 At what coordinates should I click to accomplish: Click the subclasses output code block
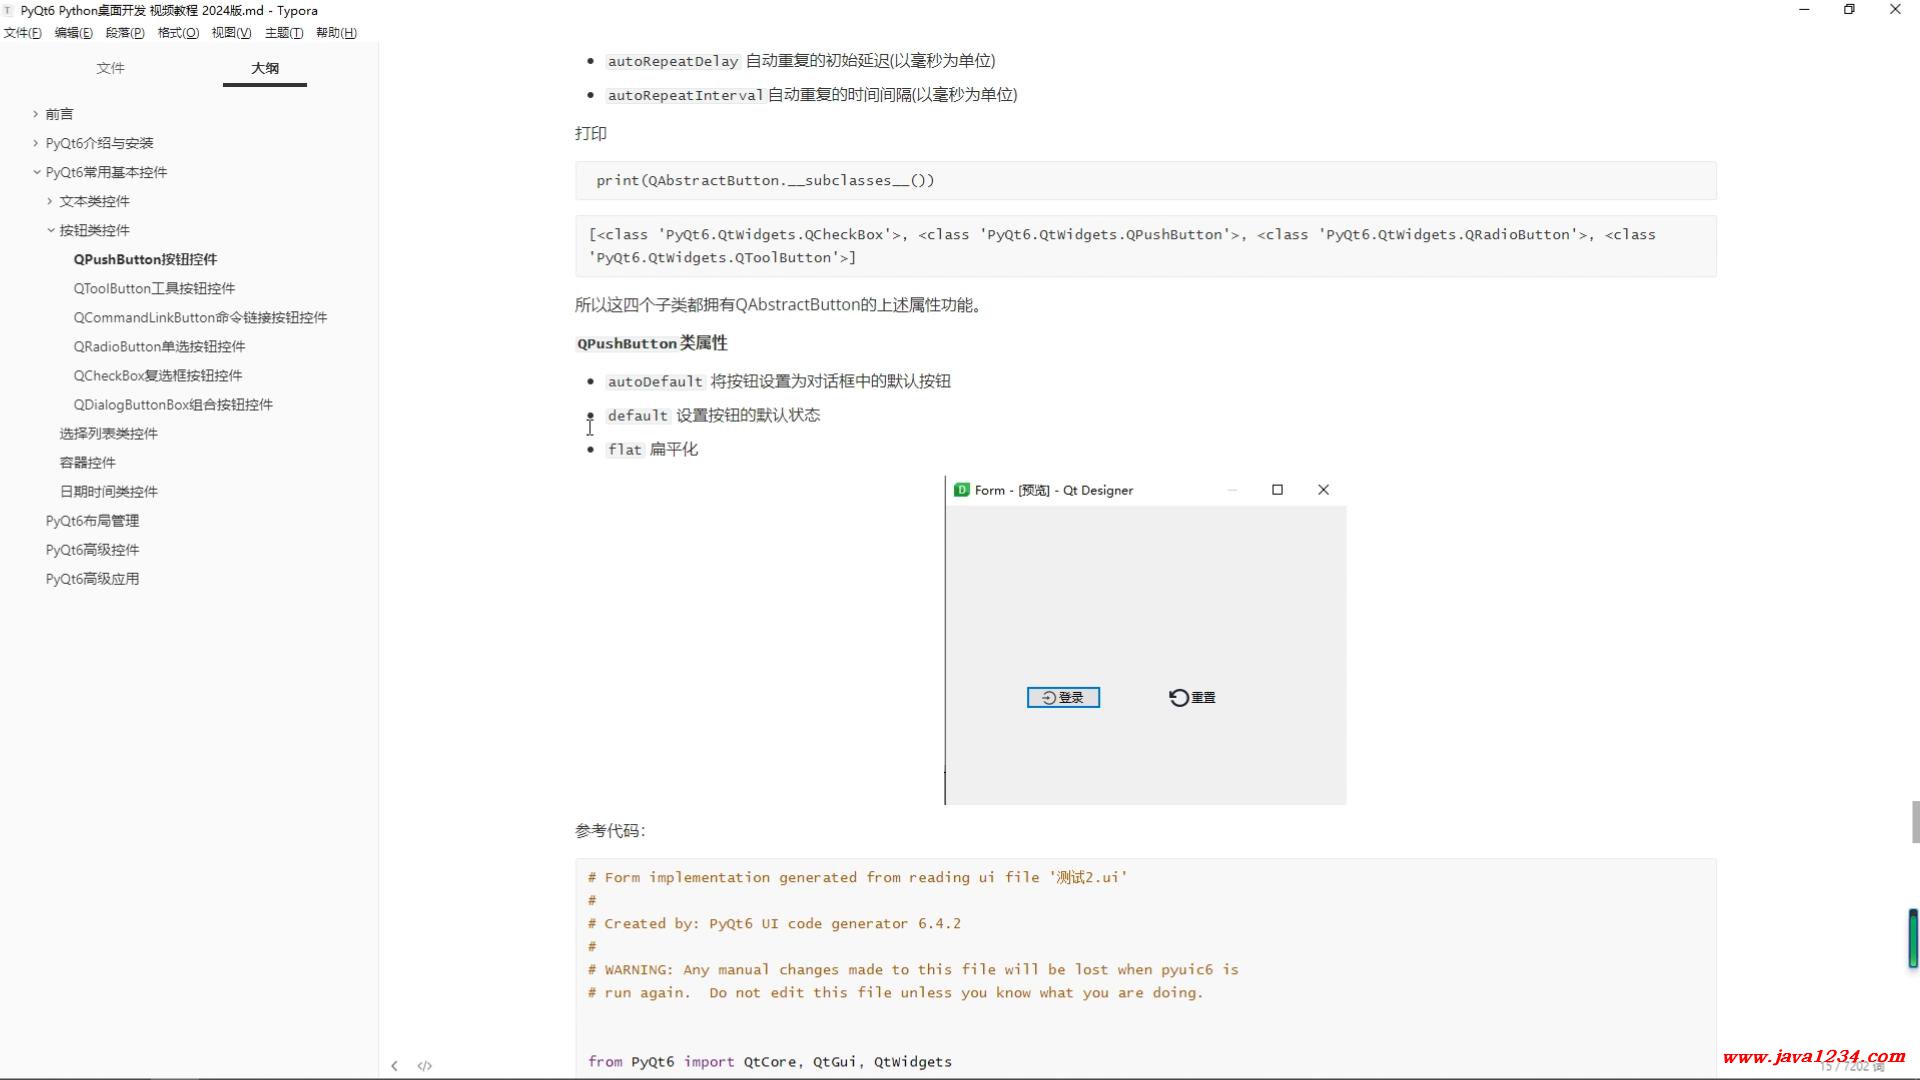click(x=1145, y=246)
